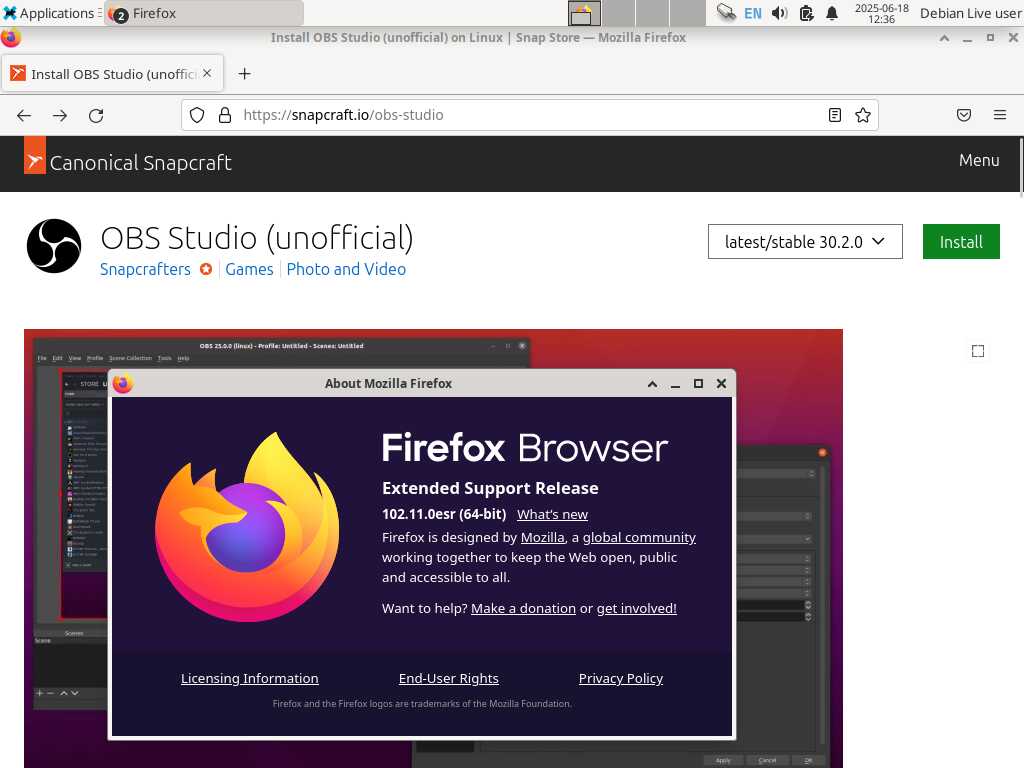Click the Firefox taskbar window button
Viewport: 1024px width, 768px height.
click(204, 13)
